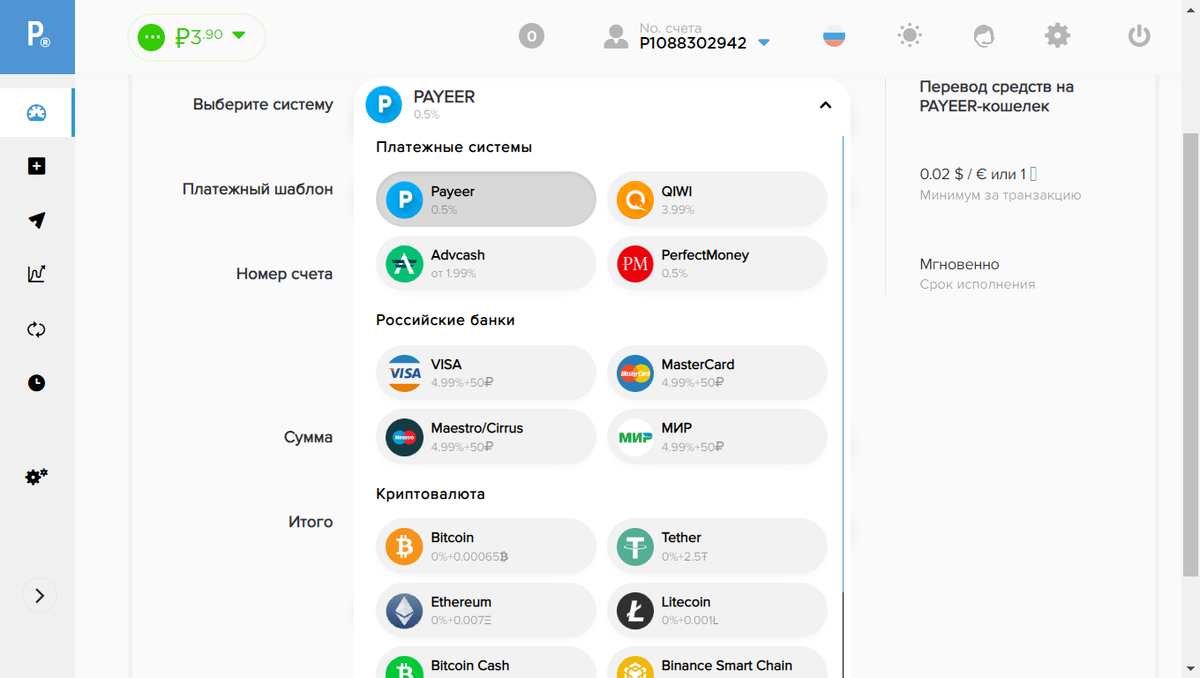The height and width of the screenshot is (678, 1200).
Task: Open support chat headset icon
Action: pos(984,37)
